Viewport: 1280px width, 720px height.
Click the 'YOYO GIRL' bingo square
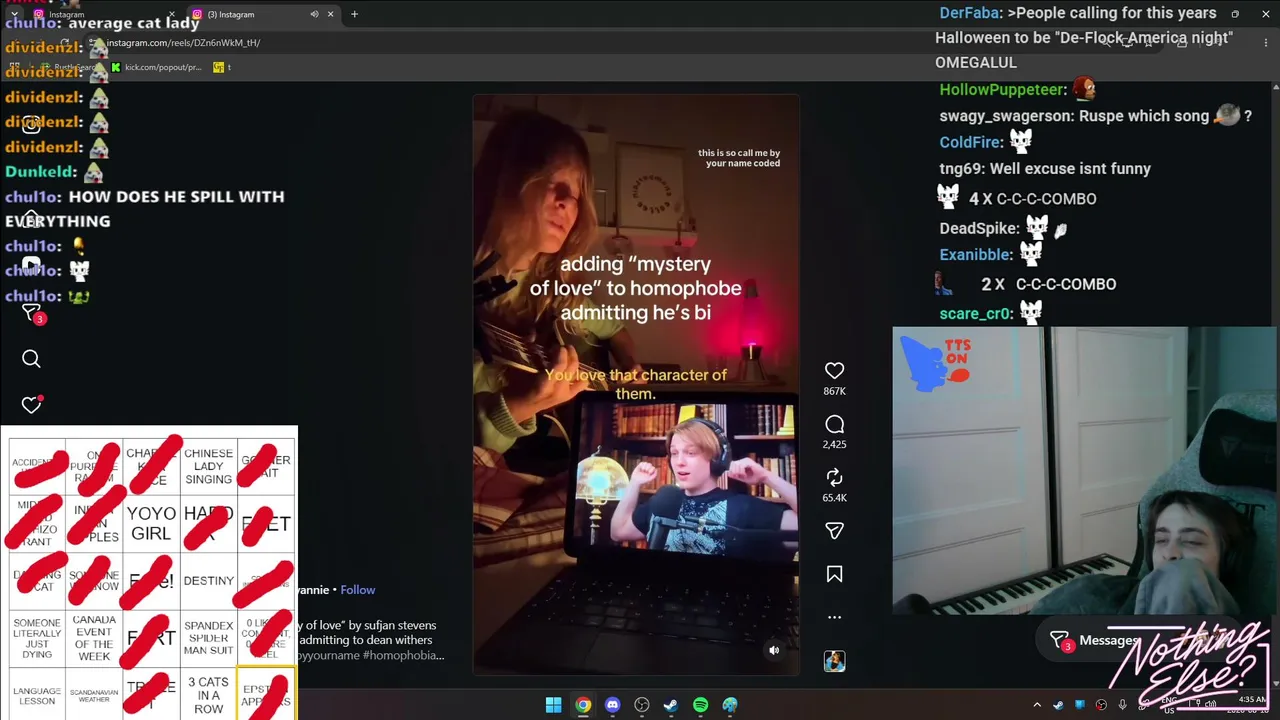151,523
